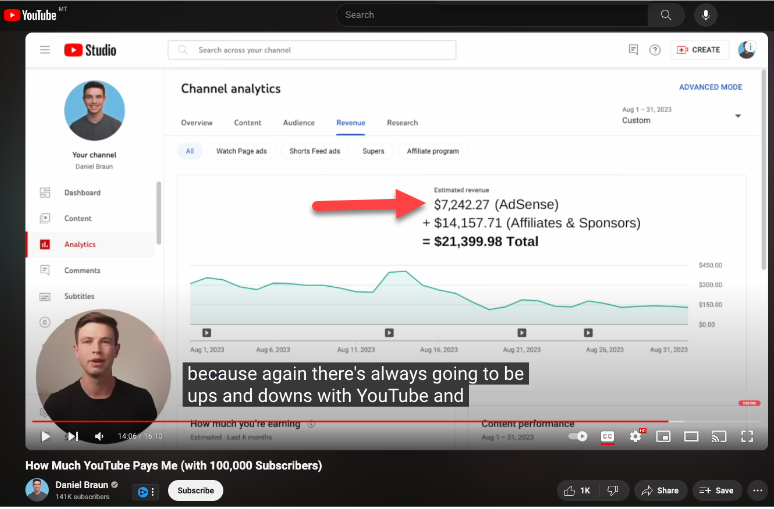Screen dimensions: 774x509
Task: Start voice search with microphone icon
Action: pyautogui.click(x=705, y=15)
